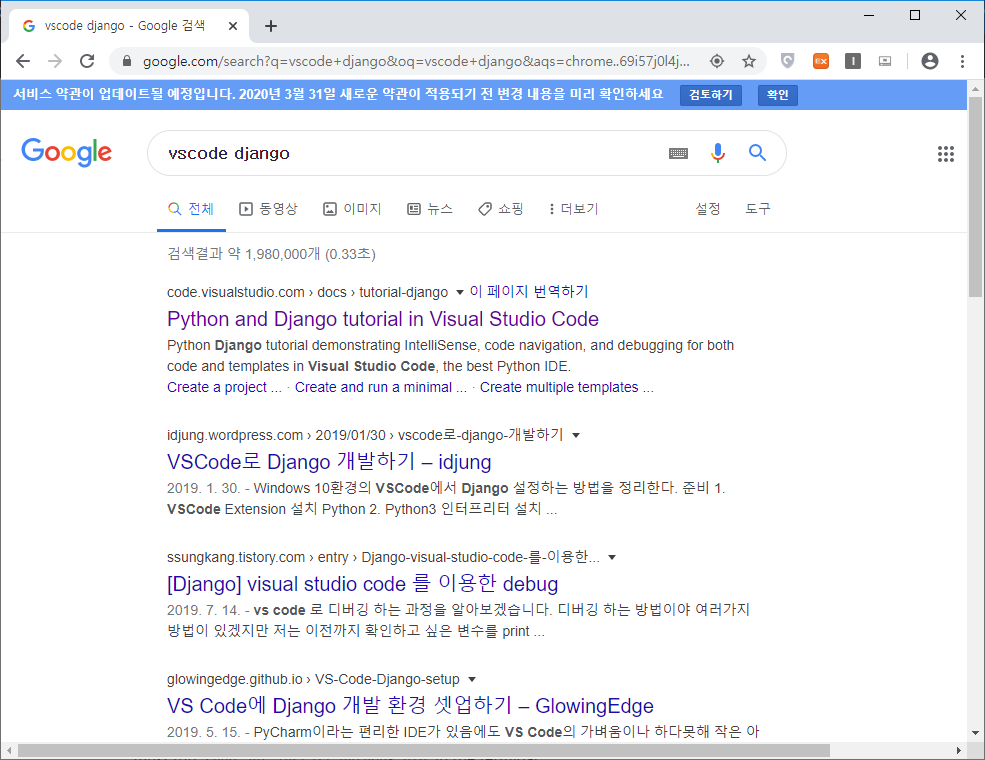The width and height of the screenshot is (985, 760).
Task: Switch to the 동영상 tab
Action: coord(268,209)
